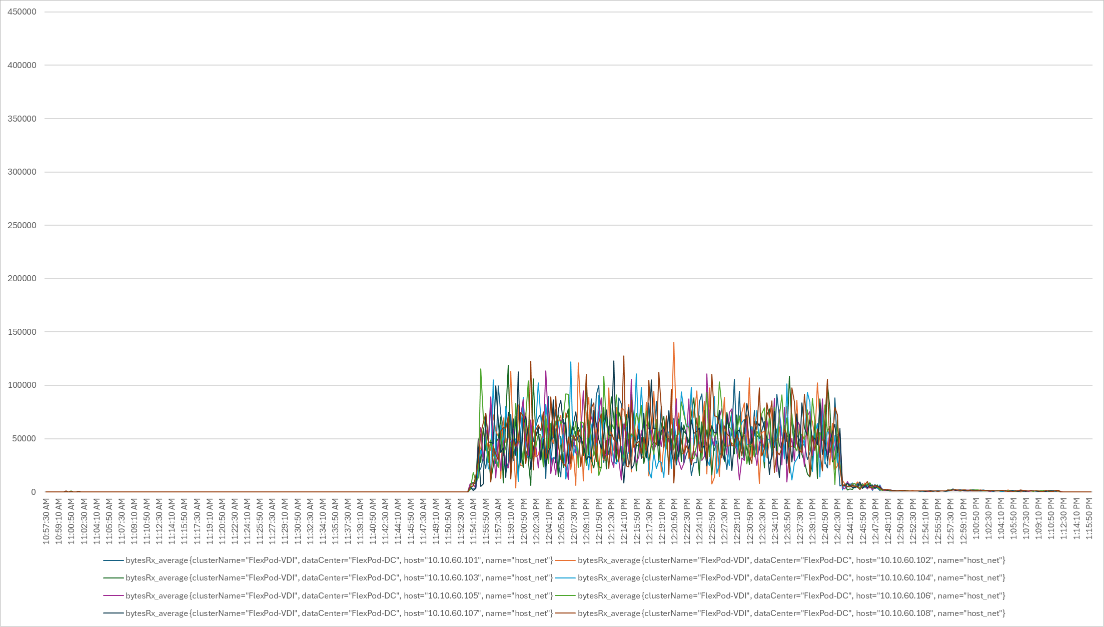Select legend entry for host 10.10.60.102
1104x627 pixels.
point(780,560)
